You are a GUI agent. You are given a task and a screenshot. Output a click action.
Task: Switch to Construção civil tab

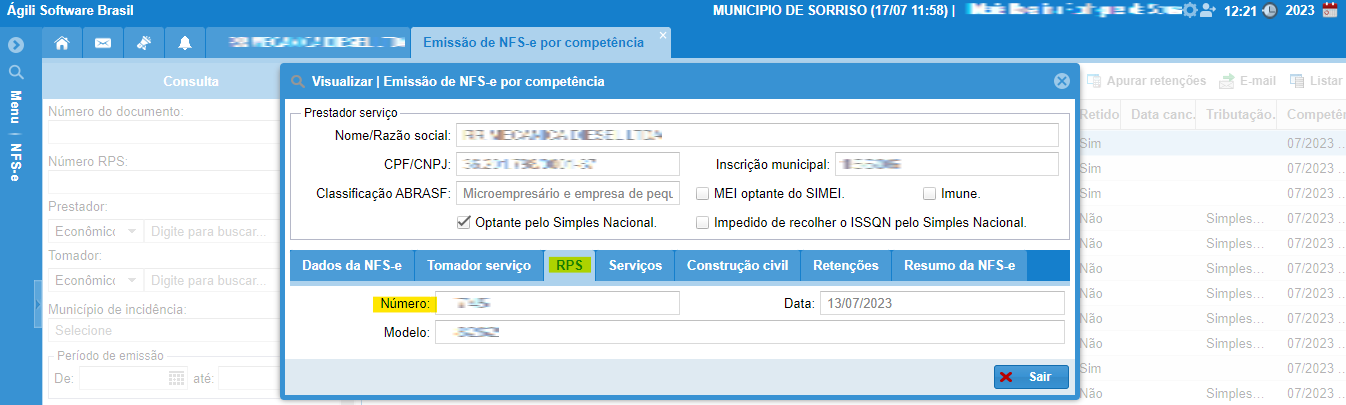click(x=738, y=265)
